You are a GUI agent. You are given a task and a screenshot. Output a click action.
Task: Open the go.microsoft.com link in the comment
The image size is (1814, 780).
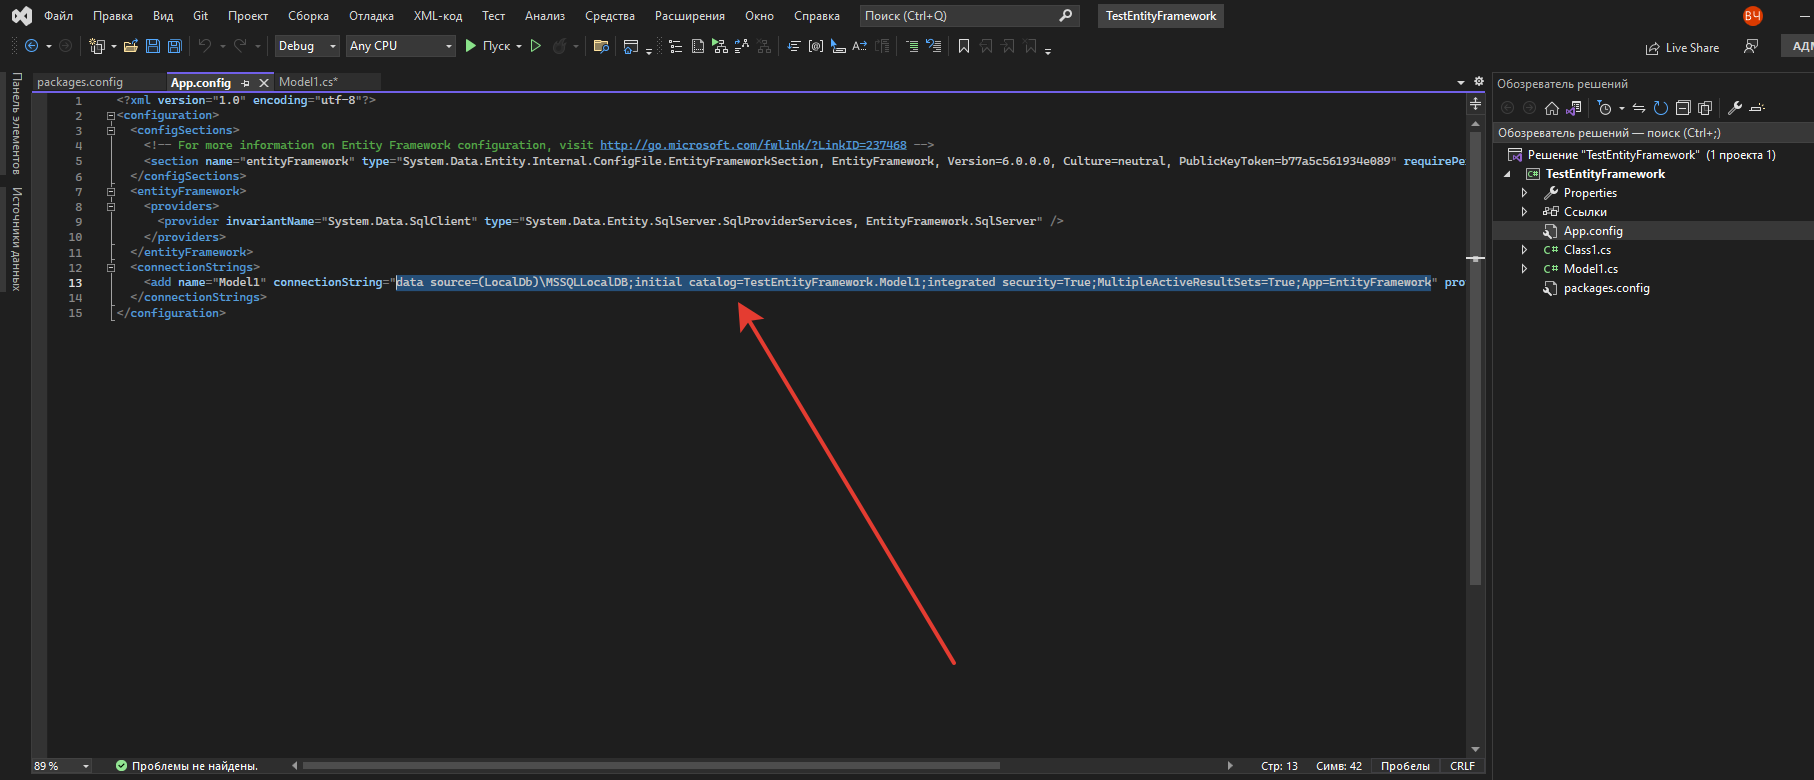[753, 145]
